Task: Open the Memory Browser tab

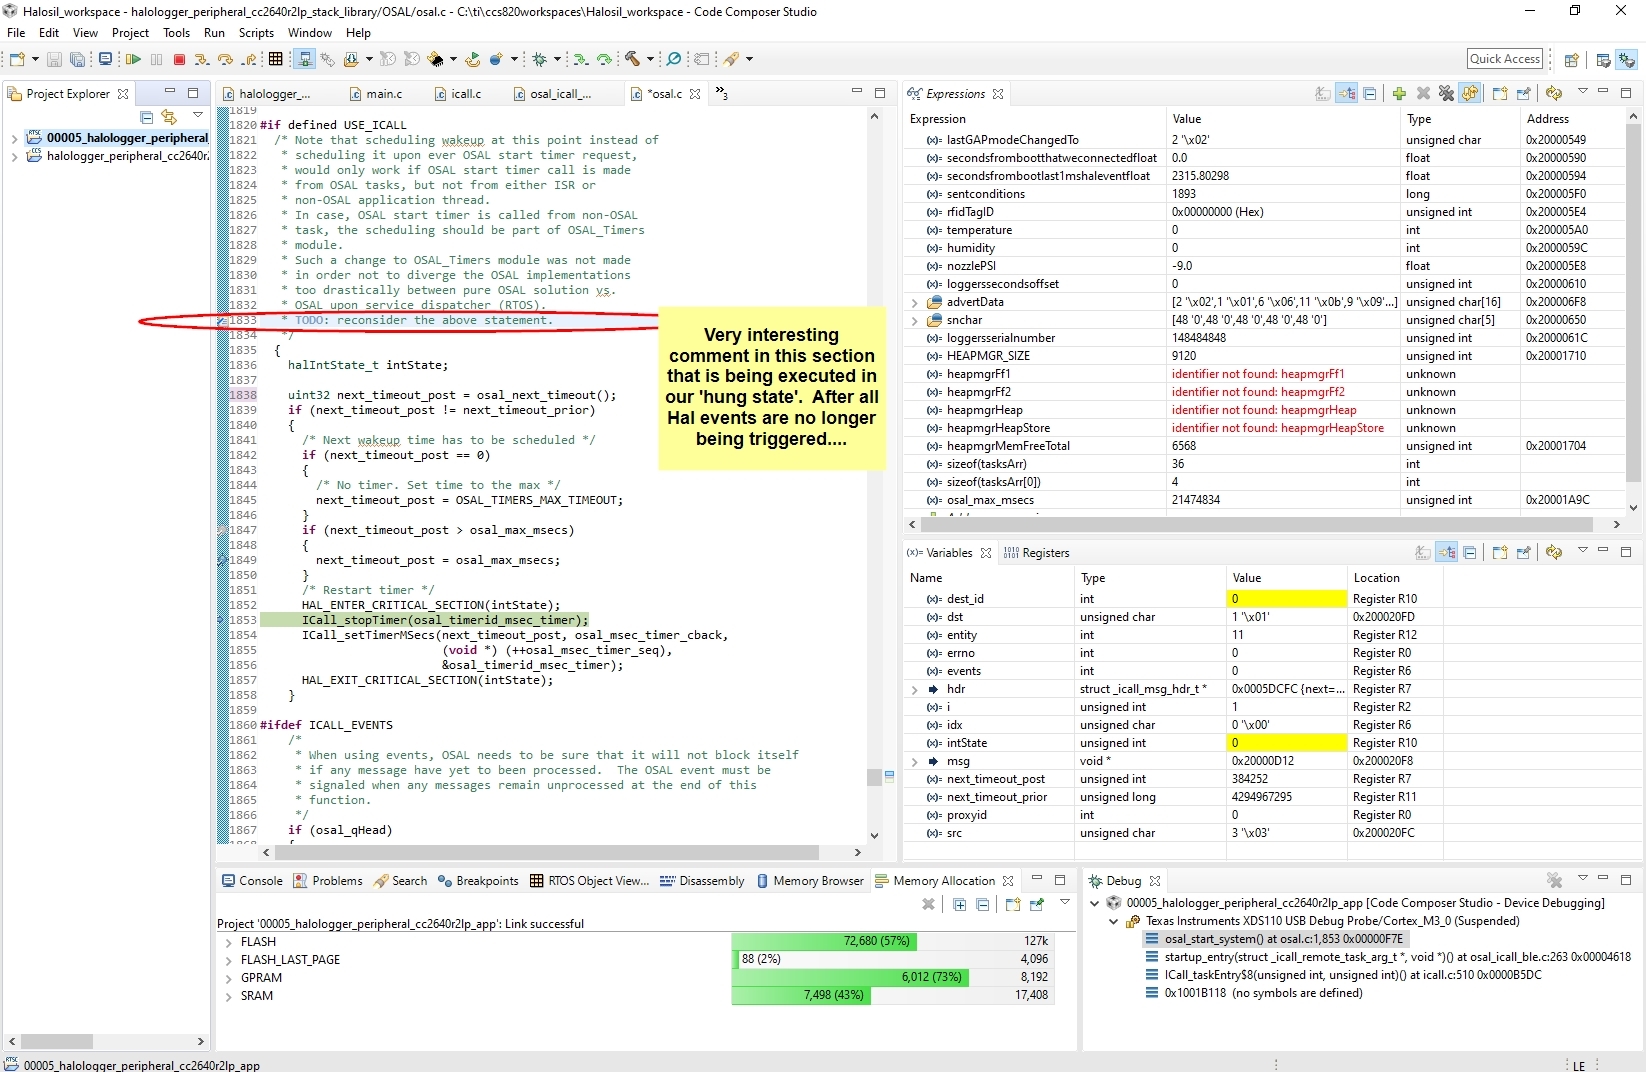Action: point(810,881)
